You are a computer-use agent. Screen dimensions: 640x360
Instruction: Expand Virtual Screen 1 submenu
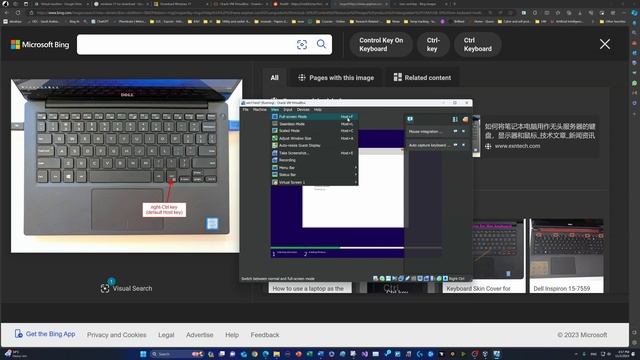[x=314, y=182]
